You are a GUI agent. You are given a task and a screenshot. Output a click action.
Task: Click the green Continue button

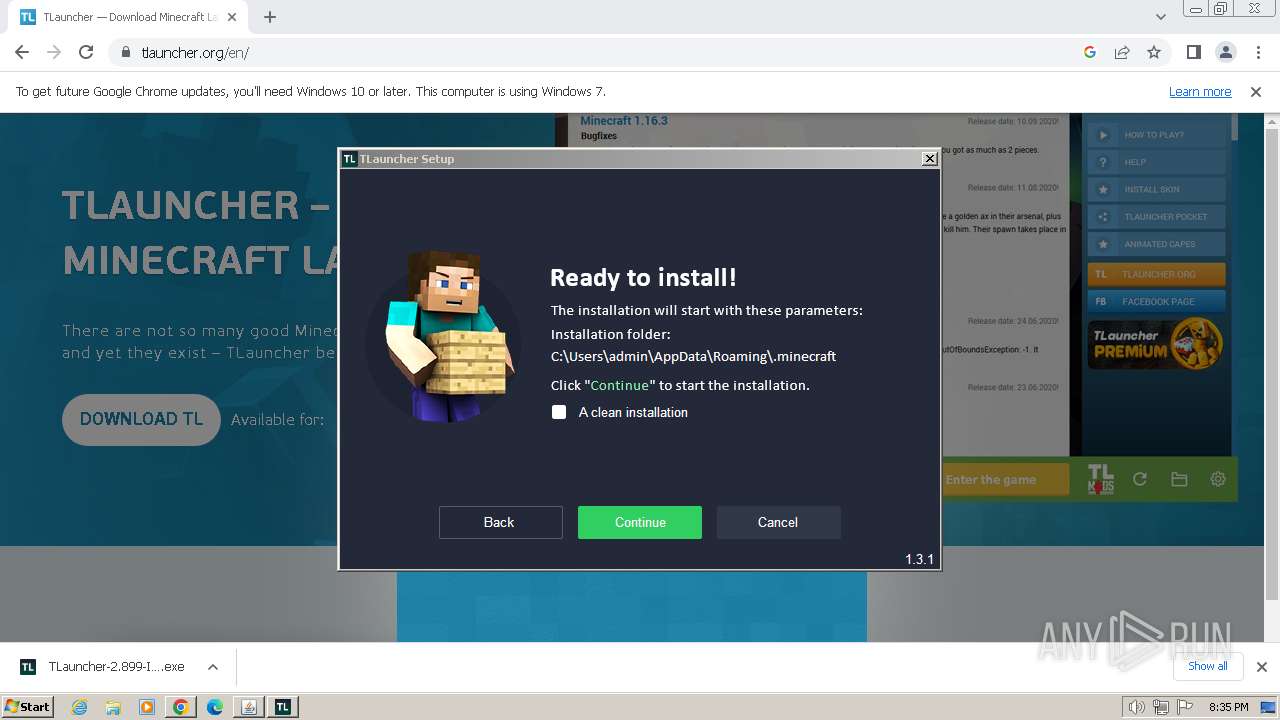640,522
